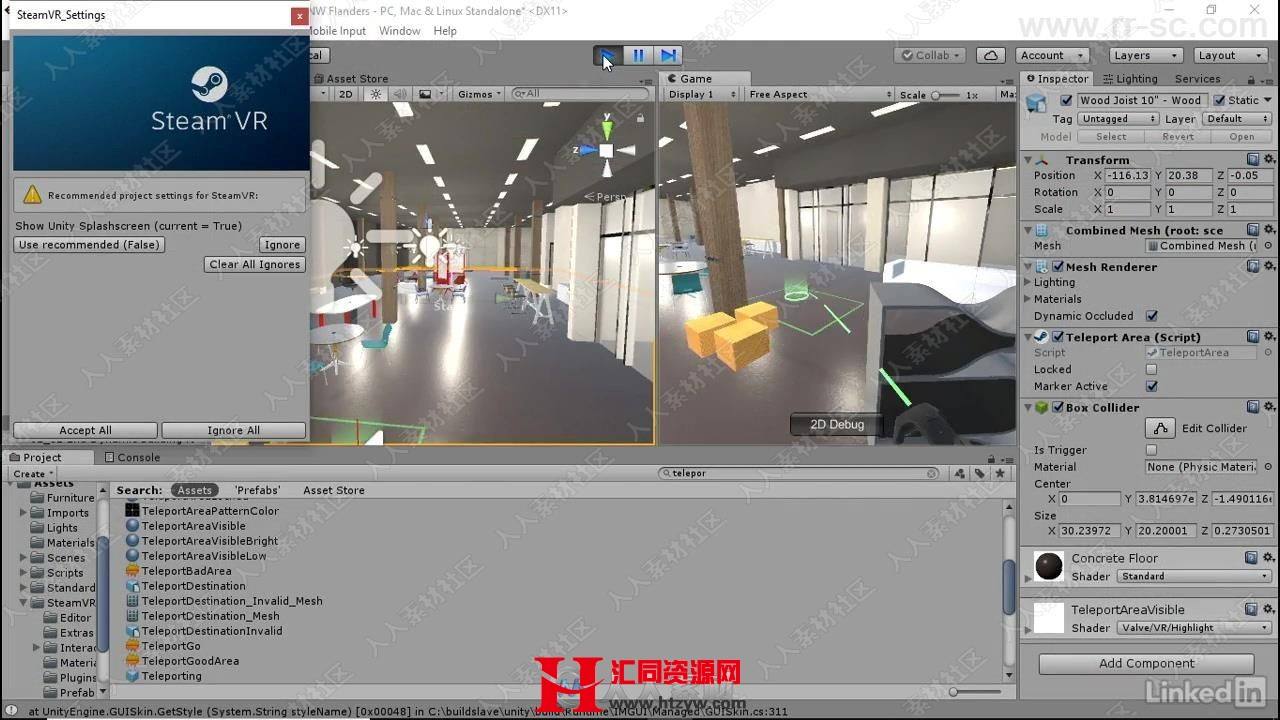Toggle Mesh Renderer enabled checkbox
Viewport: 1280px width, 720px height.
pyautogui.click(x=1057, y=267)
